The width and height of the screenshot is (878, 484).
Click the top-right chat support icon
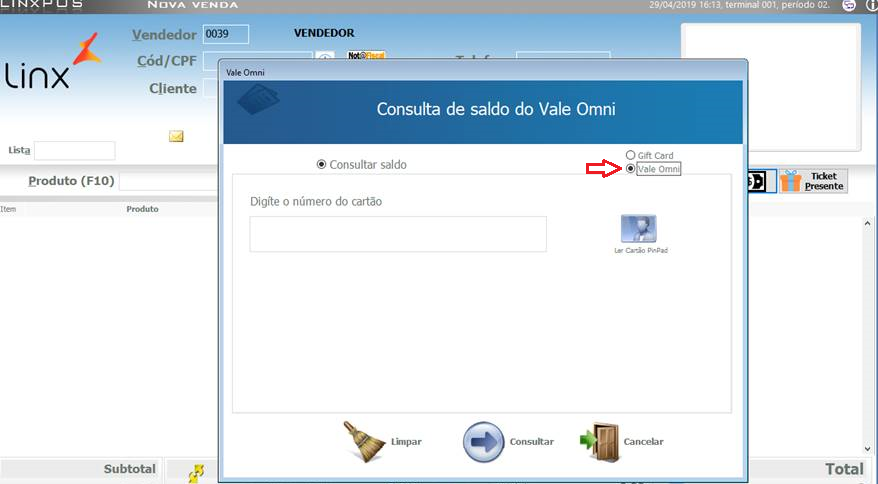click(849, 5)
